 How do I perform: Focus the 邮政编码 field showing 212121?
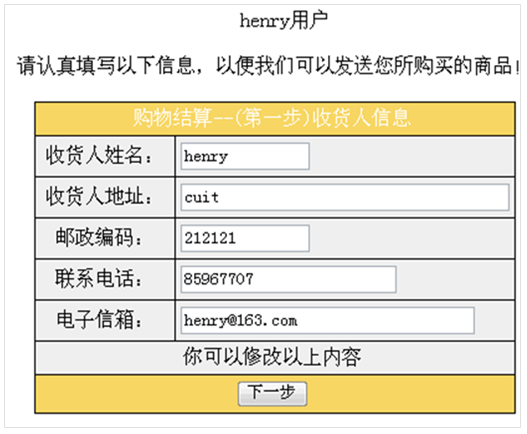click(x=245, y=238)
